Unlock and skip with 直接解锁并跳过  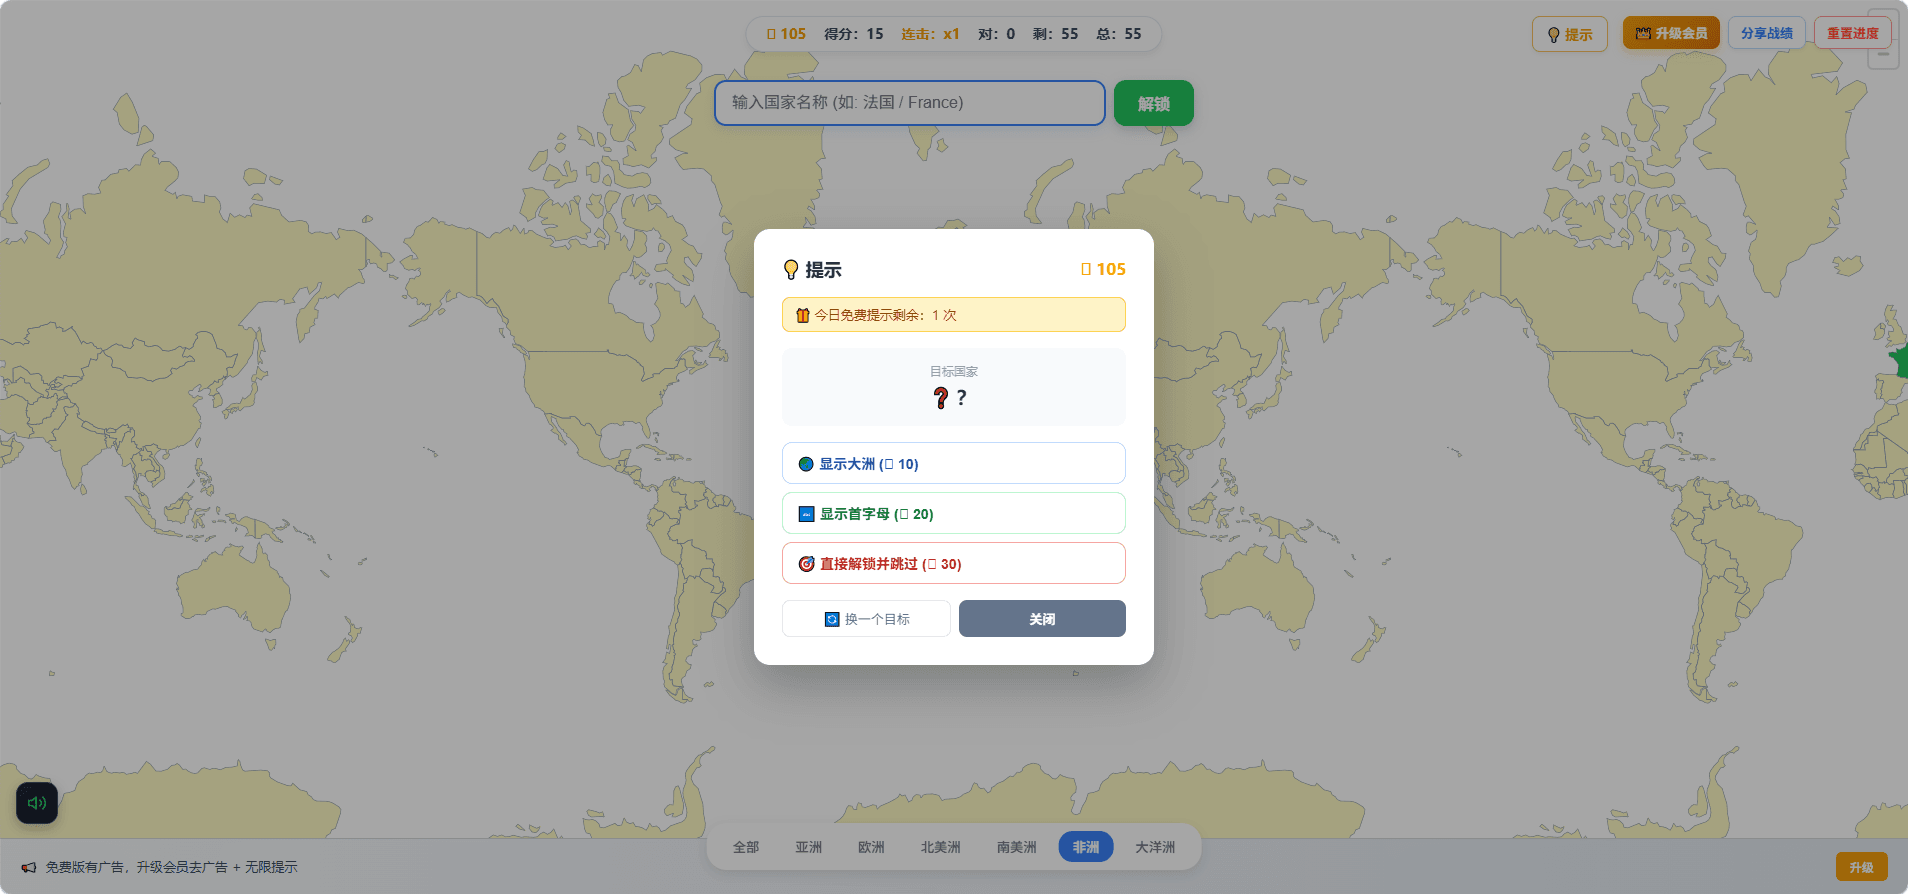[954, 563]
